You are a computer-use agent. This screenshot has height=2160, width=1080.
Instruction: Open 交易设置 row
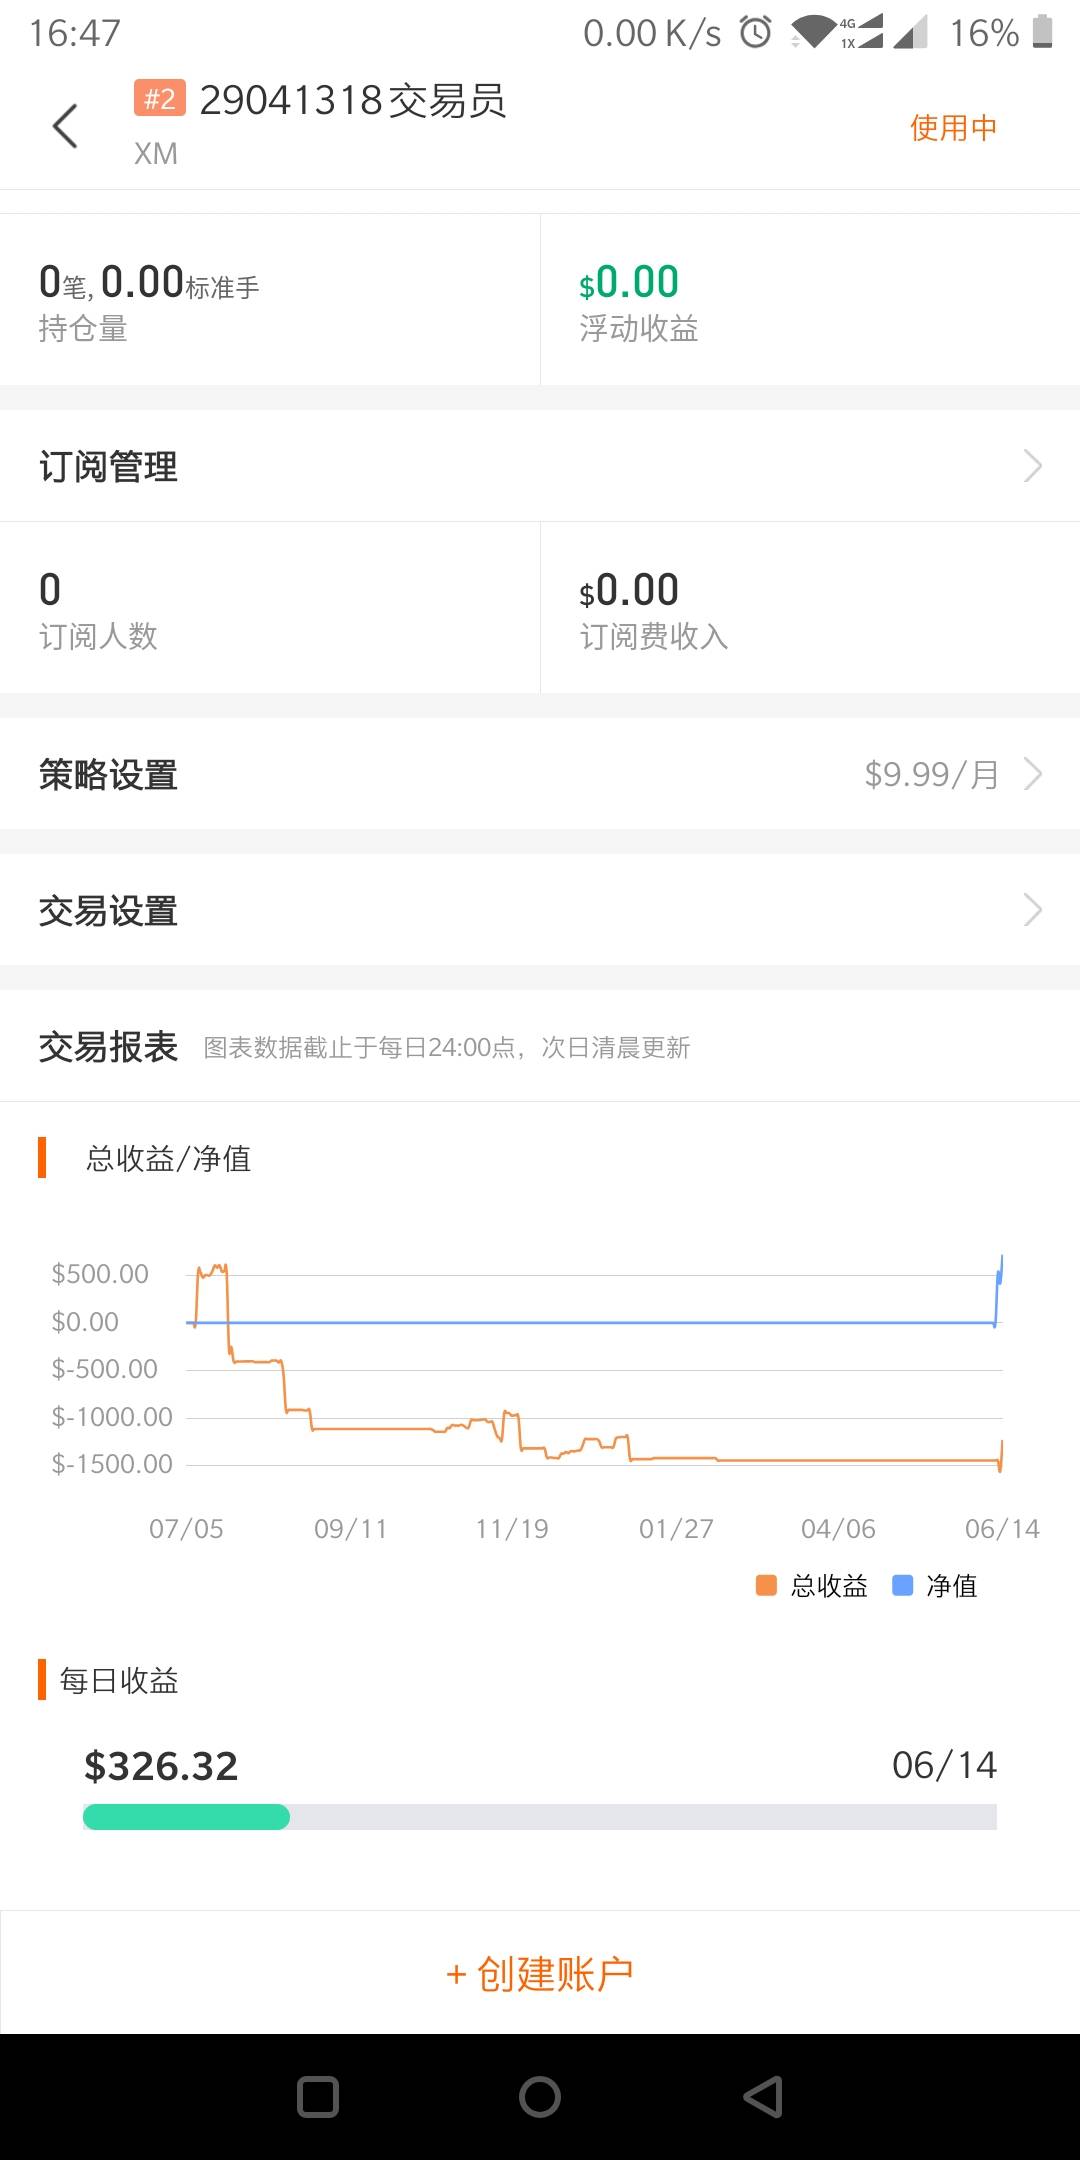[540, 910]
